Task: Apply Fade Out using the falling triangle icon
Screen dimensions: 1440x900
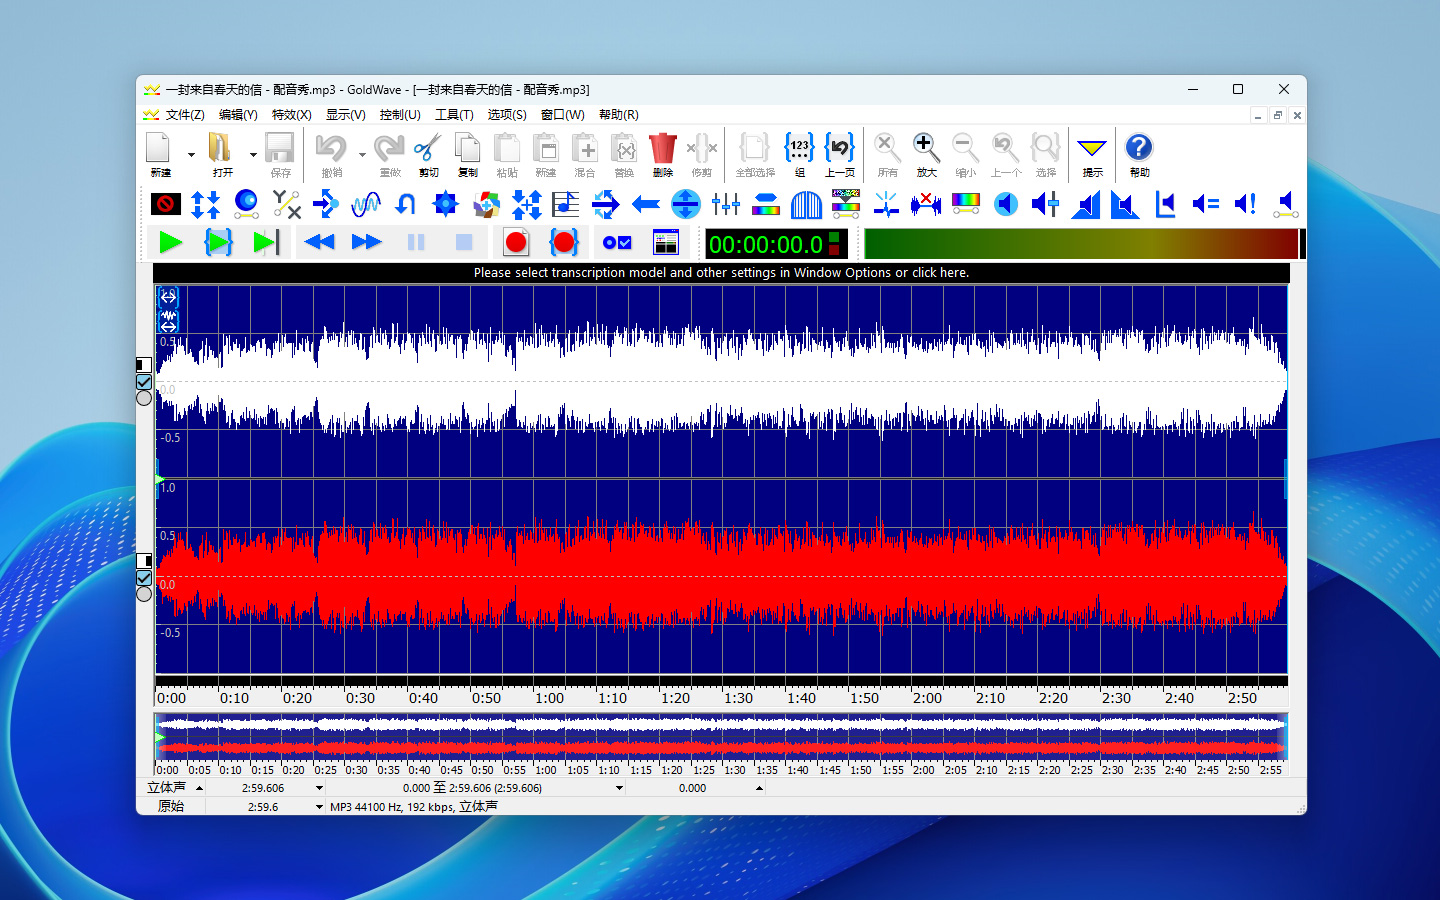Action: coord(1126,205)
